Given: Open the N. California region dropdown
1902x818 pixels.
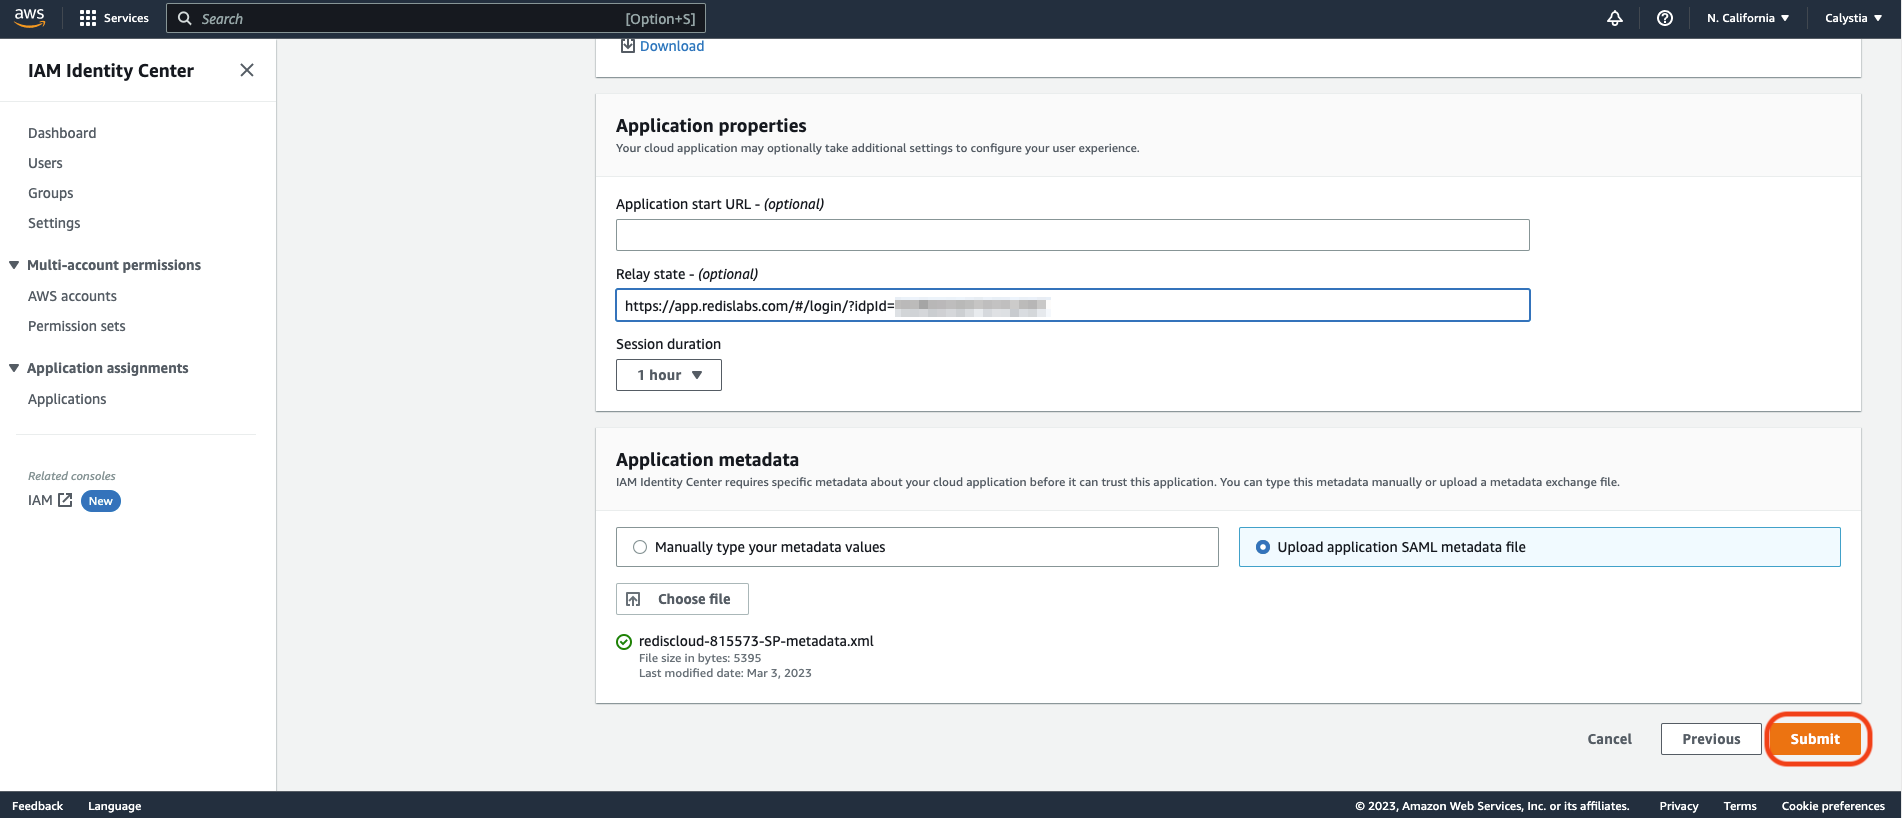Looking at the screenshot, I should click(1747, 18).
